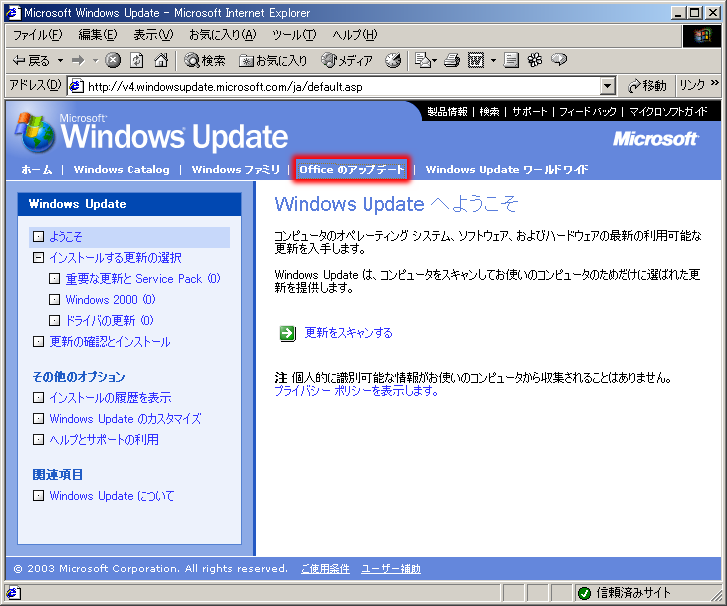Click the Refresh page icon
This screenshot has height=606, width=727.
point(136,60)
